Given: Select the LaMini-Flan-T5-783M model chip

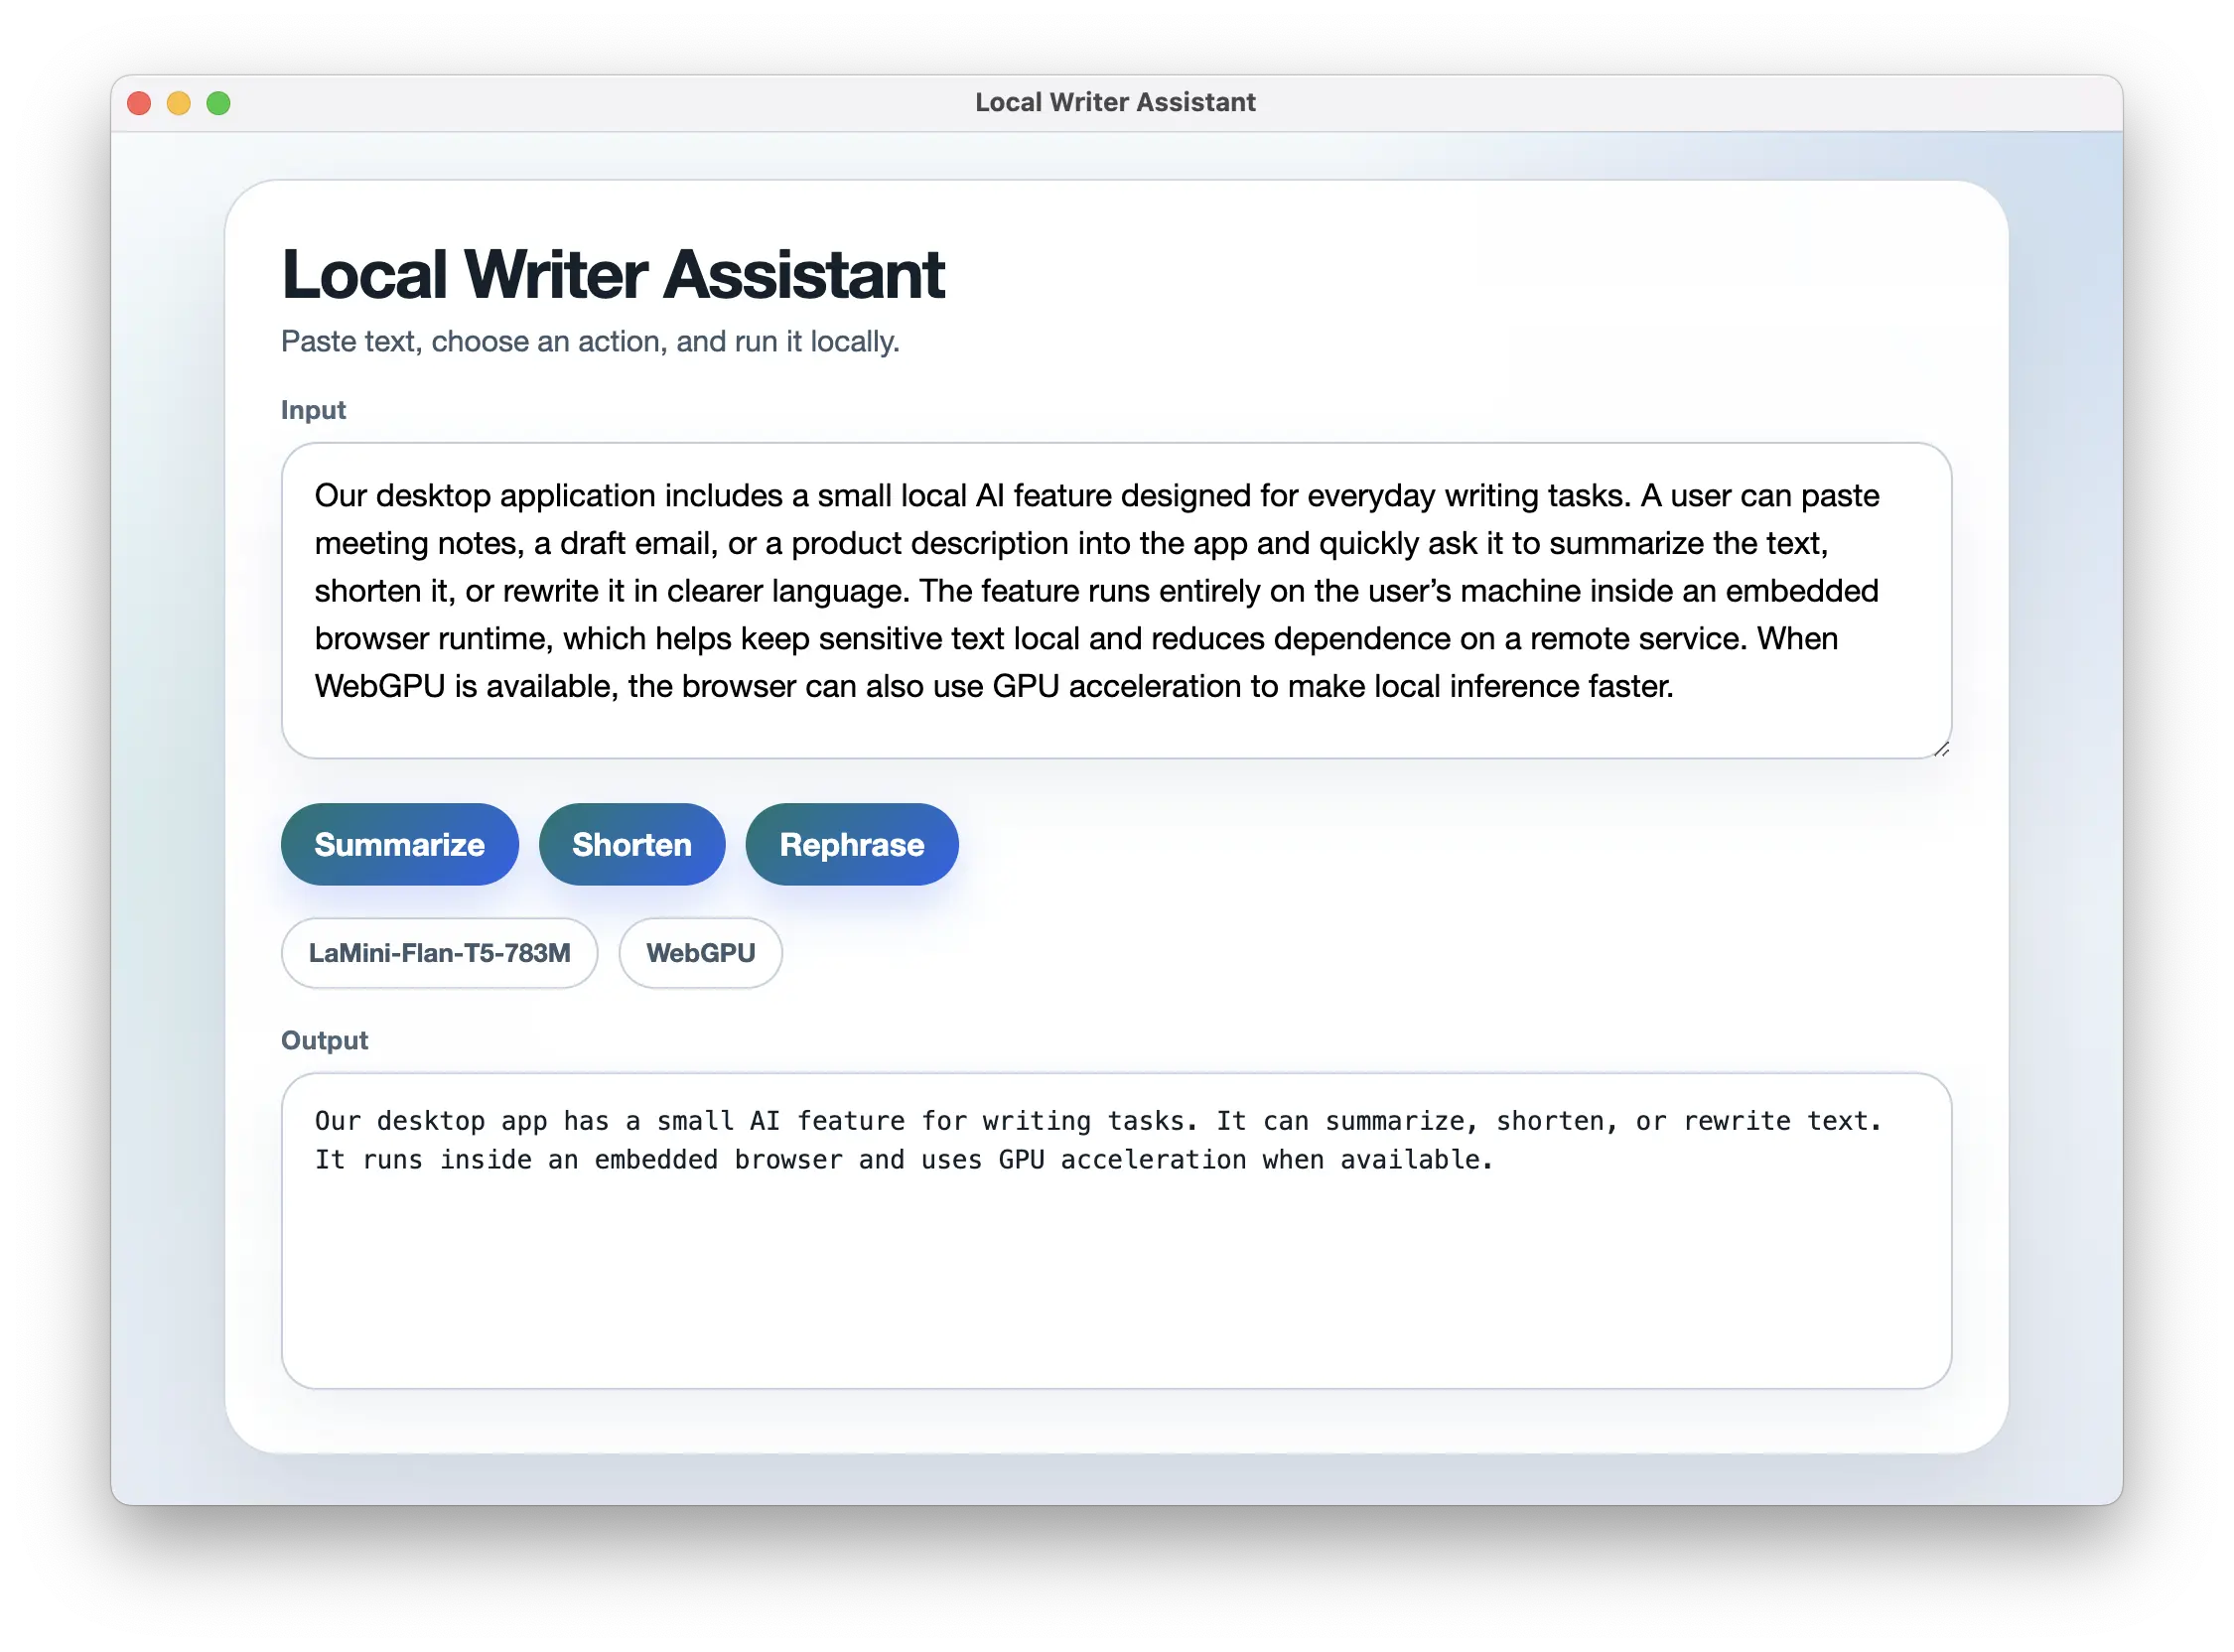Looking at the screenshot, I should tap(439, 952).
